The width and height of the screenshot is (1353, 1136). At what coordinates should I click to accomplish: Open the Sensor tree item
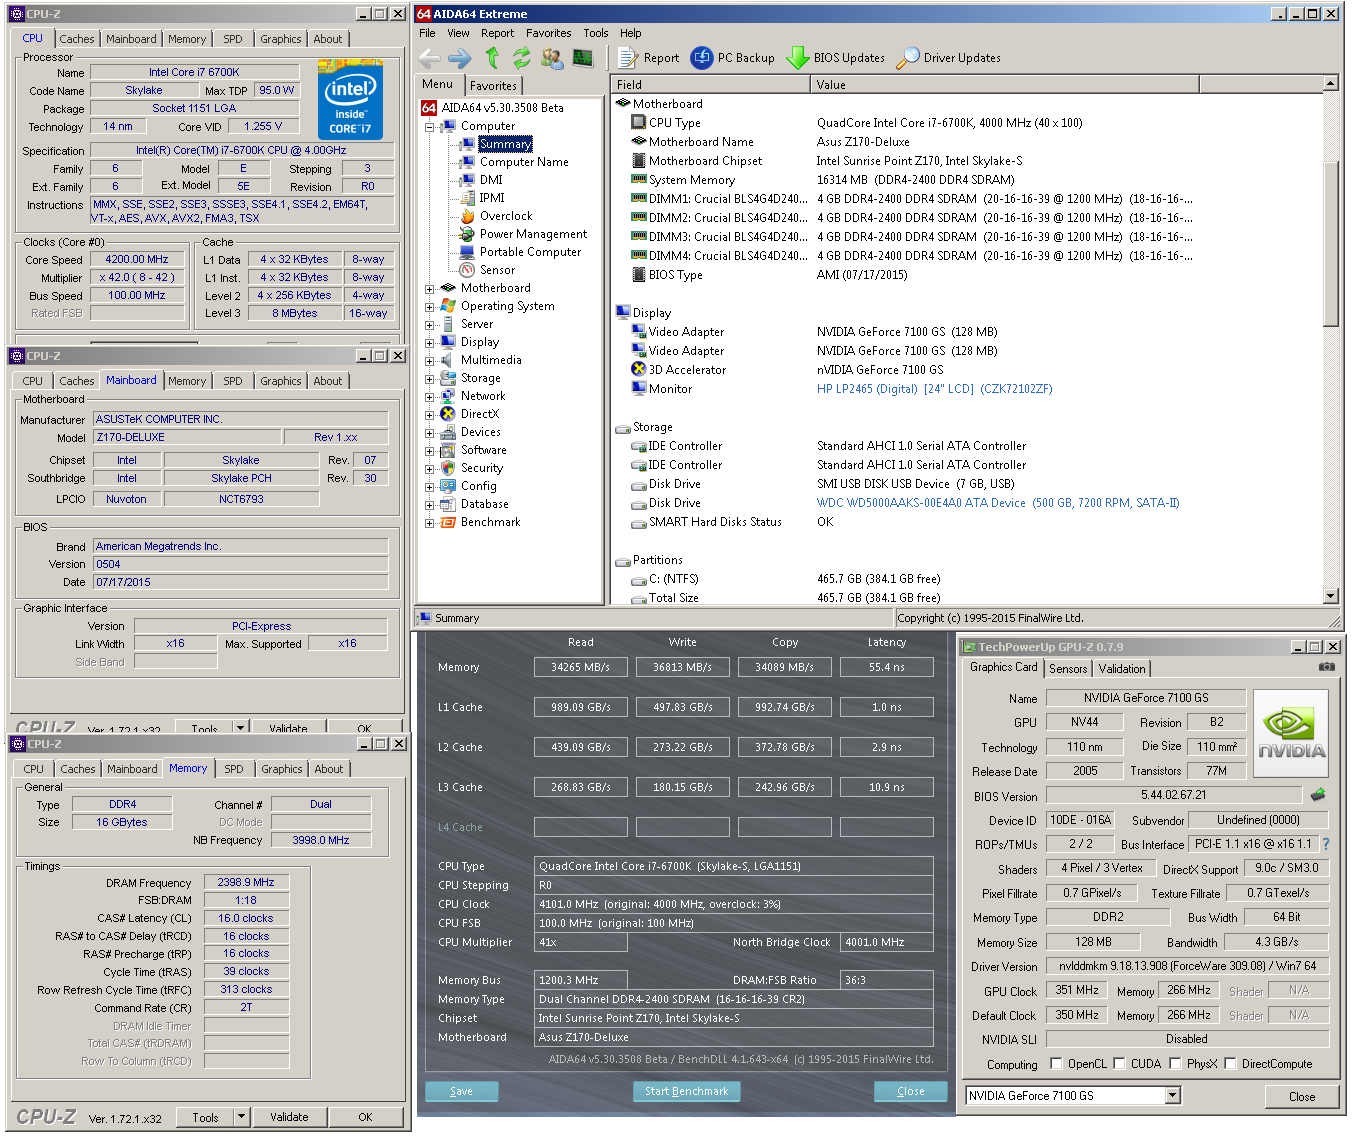point(497,270)
